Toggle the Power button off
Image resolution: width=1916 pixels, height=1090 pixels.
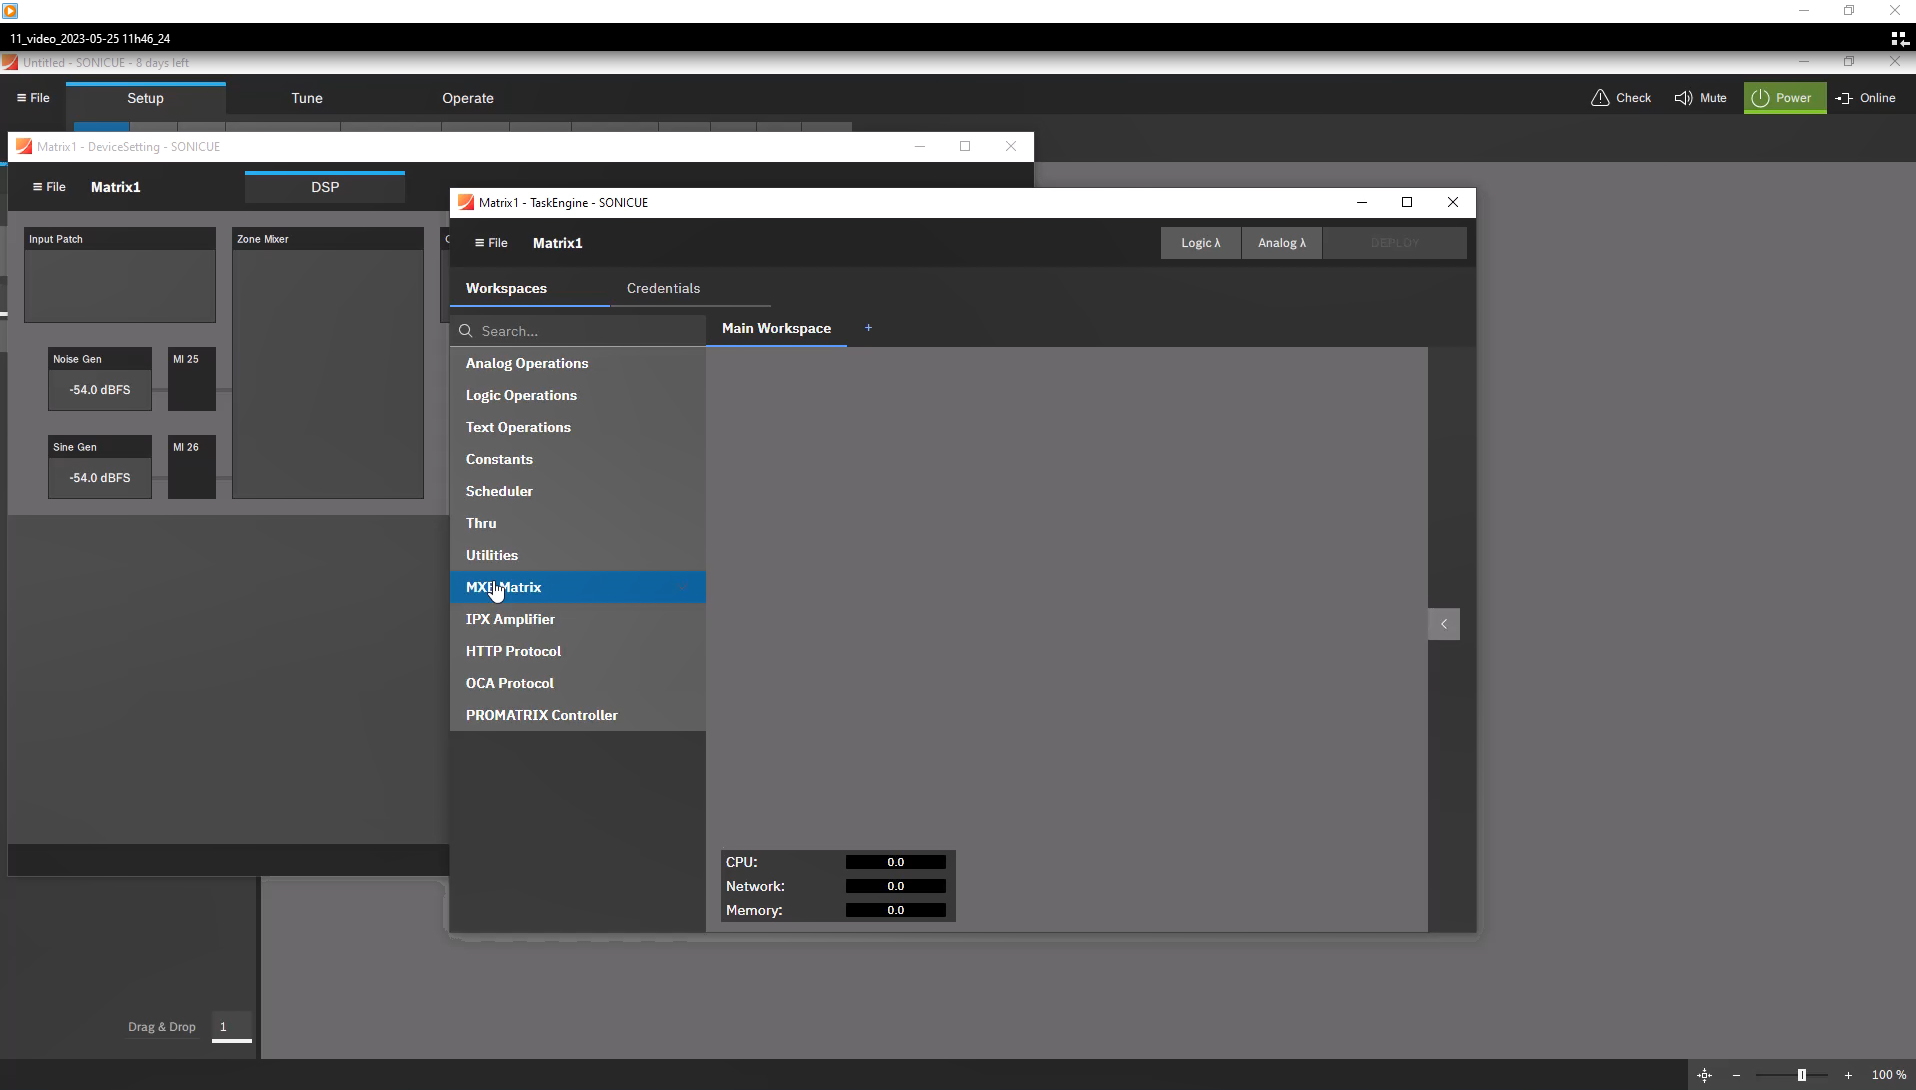click(1784, 98)
